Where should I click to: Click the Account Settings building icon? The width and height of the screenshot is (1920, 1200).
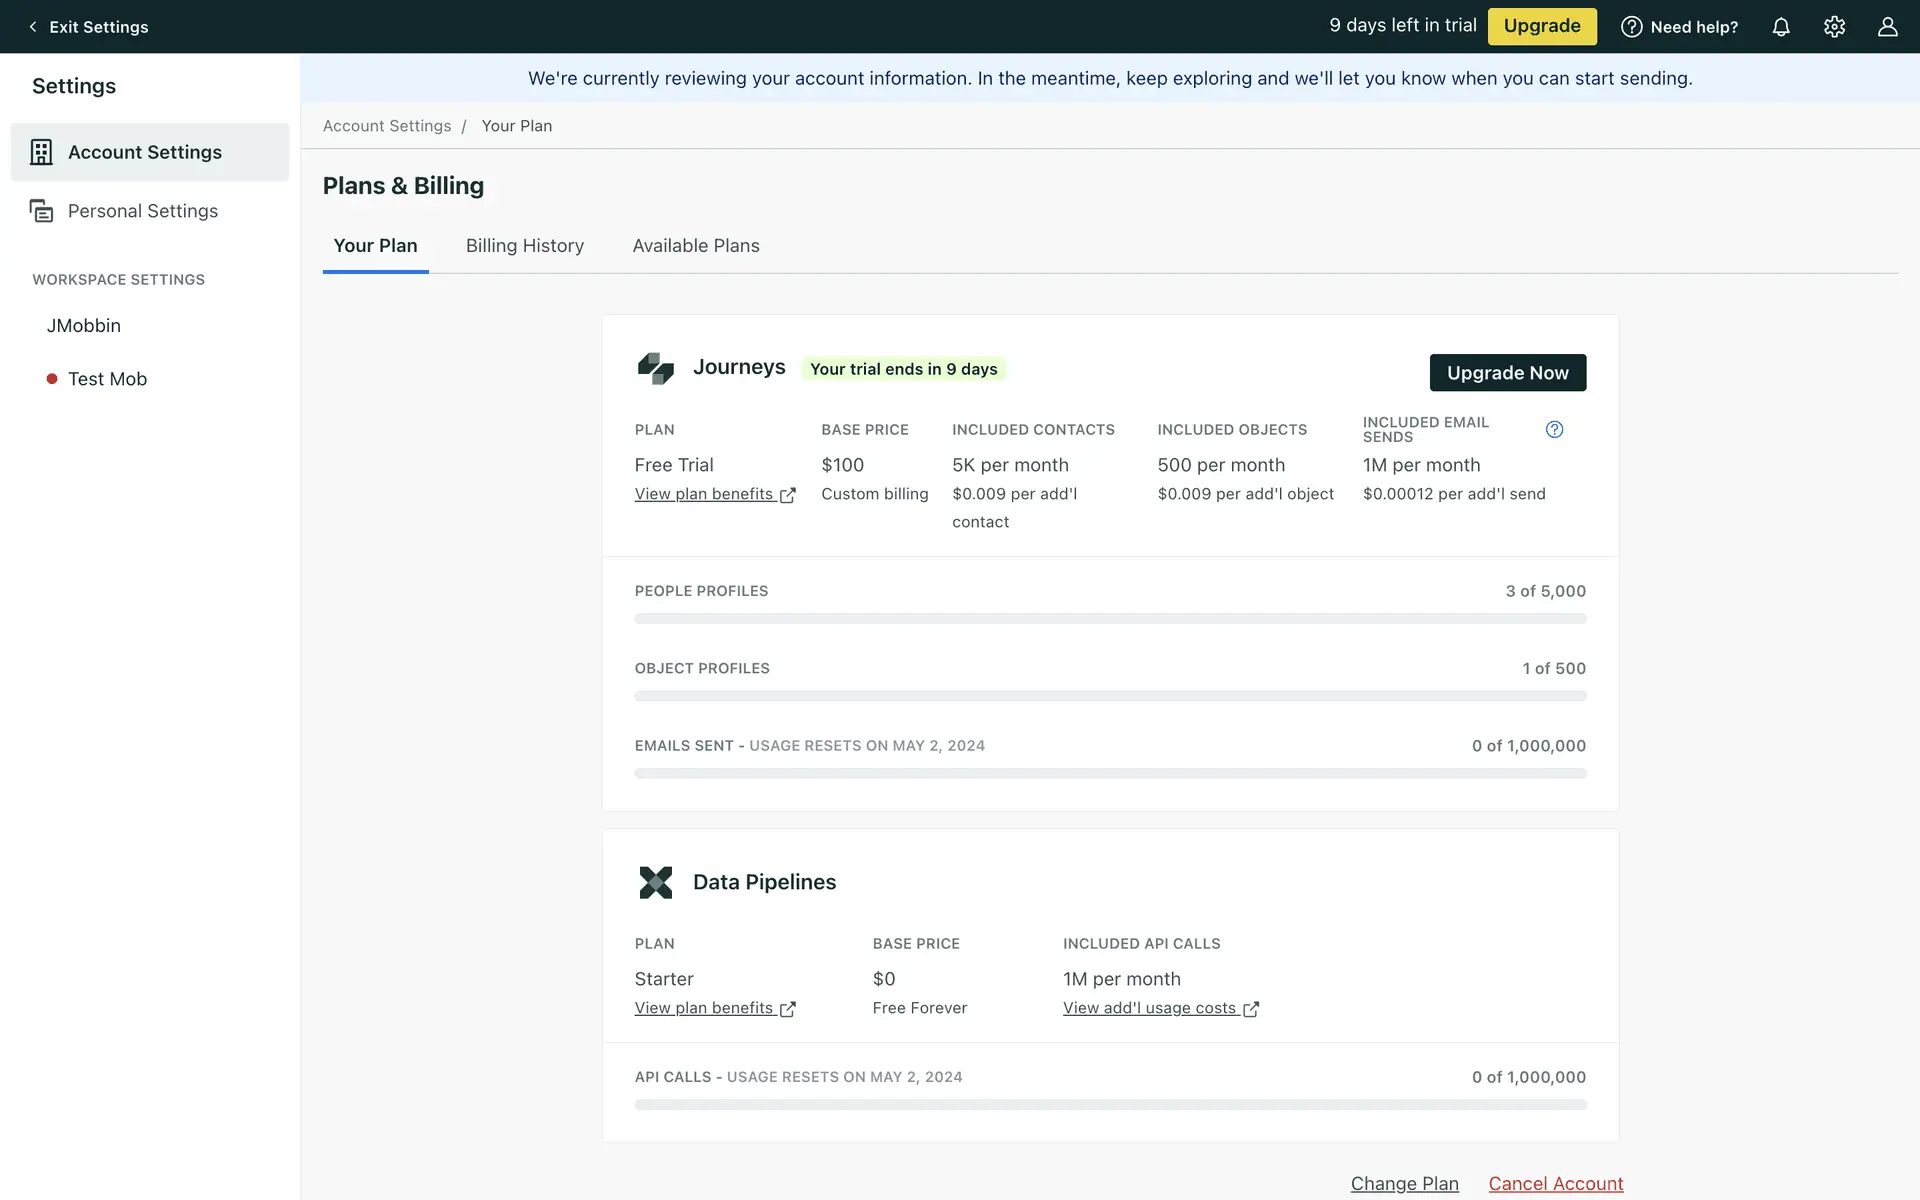pyautogui.click(x=41, y=152)
